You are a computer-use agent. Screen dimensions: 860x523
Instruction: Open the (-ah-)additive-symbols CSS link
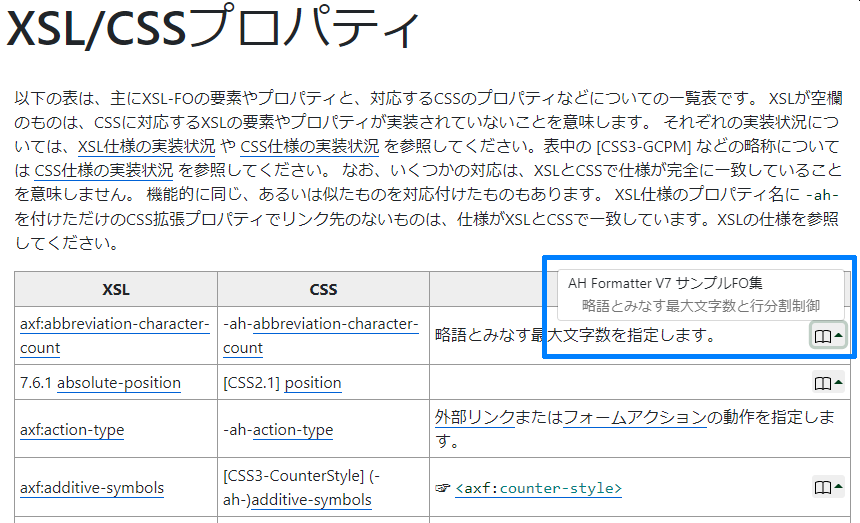coord(311,500)
